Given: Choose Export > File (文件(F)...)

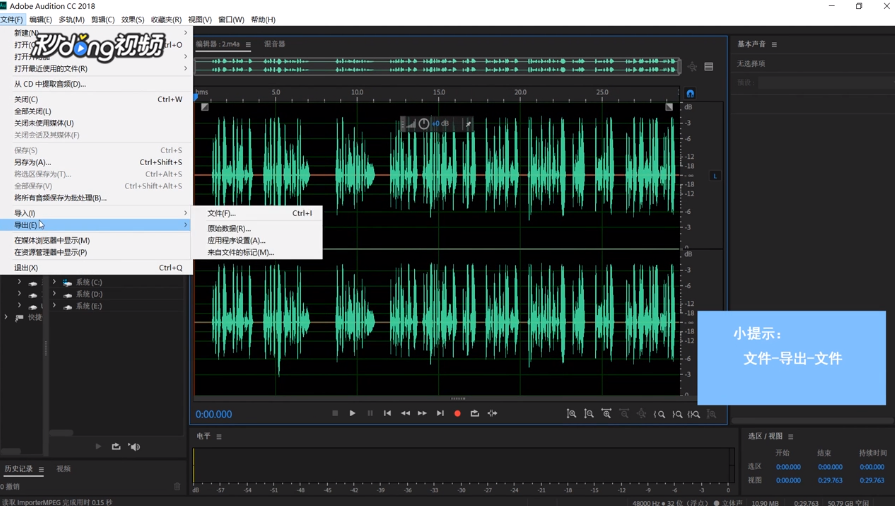Looking at the screenshot, I should [x=257, y=214].
